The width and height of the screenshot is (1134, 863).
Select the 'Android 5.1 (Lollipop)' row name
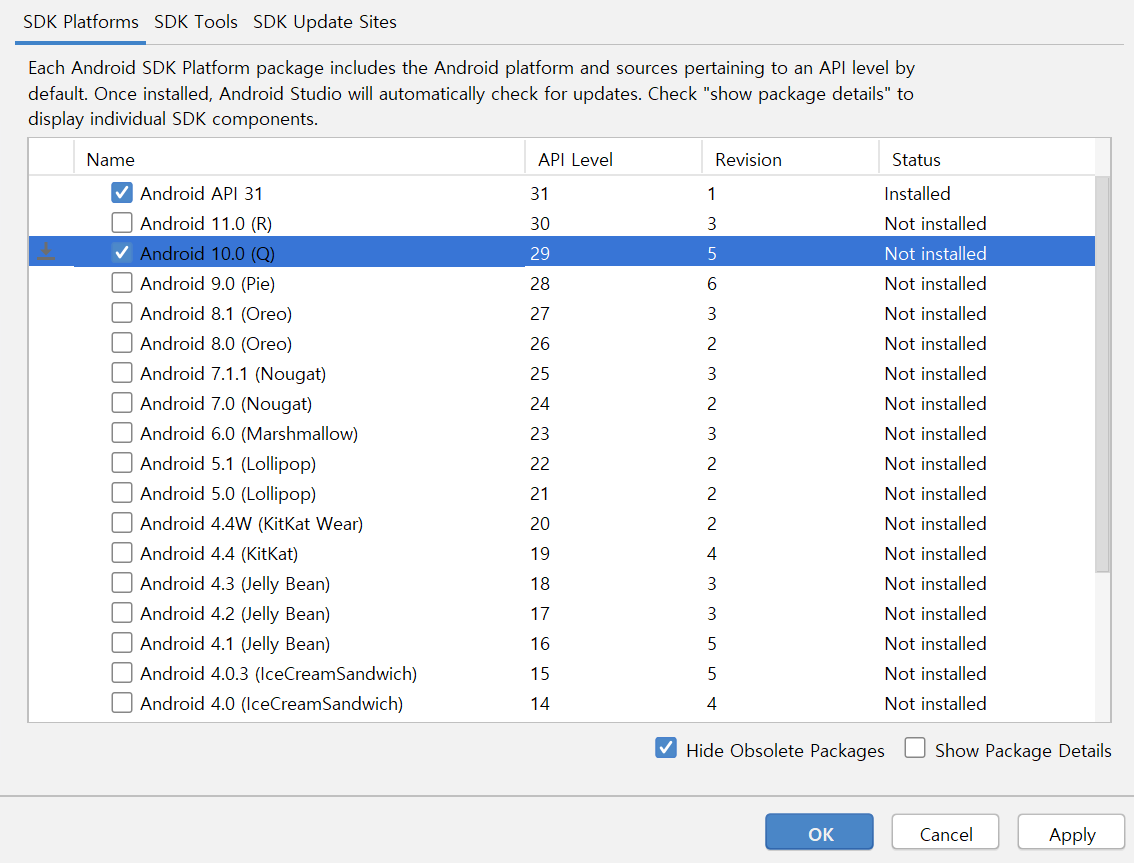coord(228,464)
